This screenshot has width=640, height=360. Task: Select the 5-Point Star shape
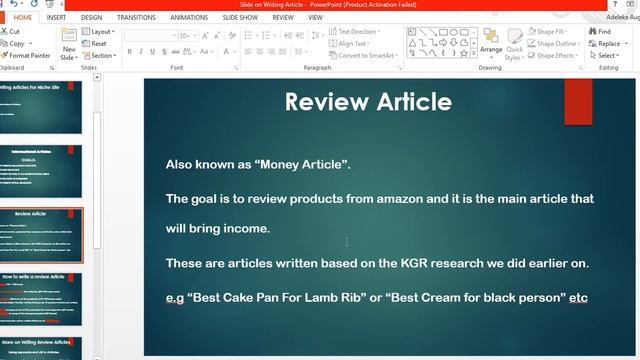point(464,53)
